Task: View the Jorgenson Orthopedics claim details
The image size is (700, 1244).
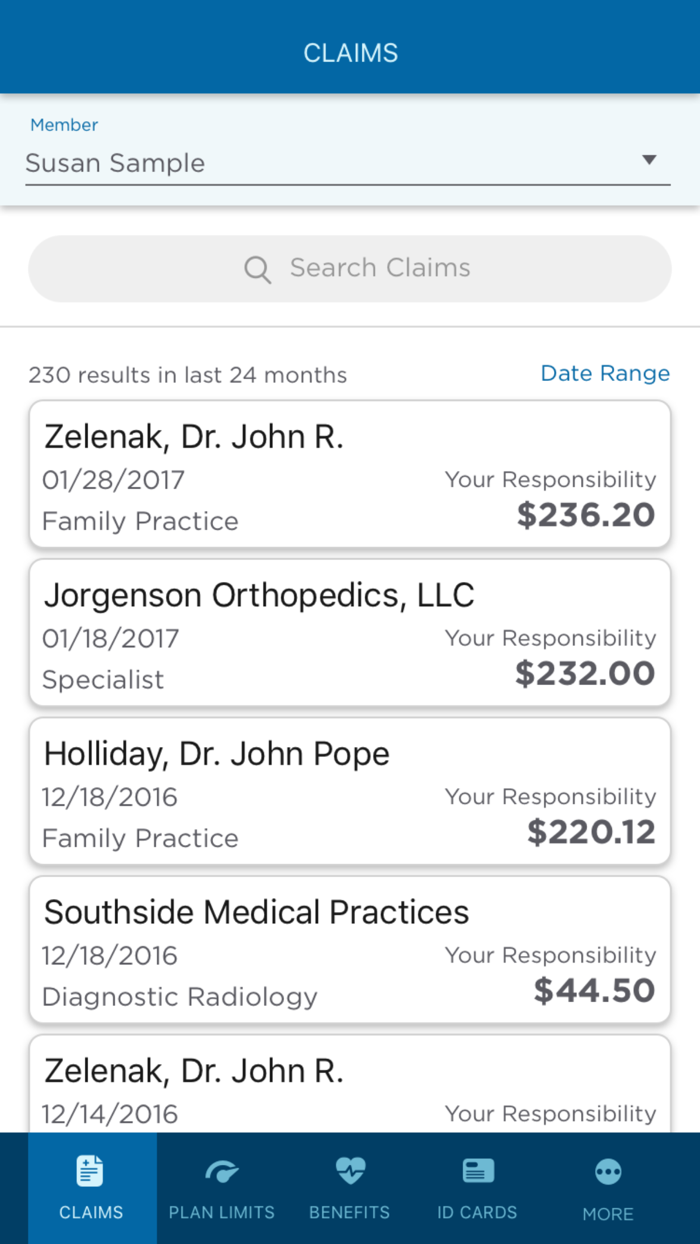Action: (x=350, y=632)
